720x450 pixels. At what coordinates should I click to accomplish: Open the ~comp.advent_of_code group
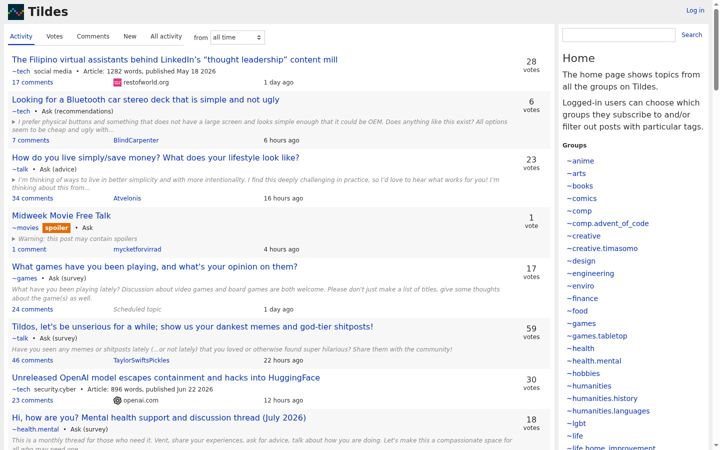[608, 224]
